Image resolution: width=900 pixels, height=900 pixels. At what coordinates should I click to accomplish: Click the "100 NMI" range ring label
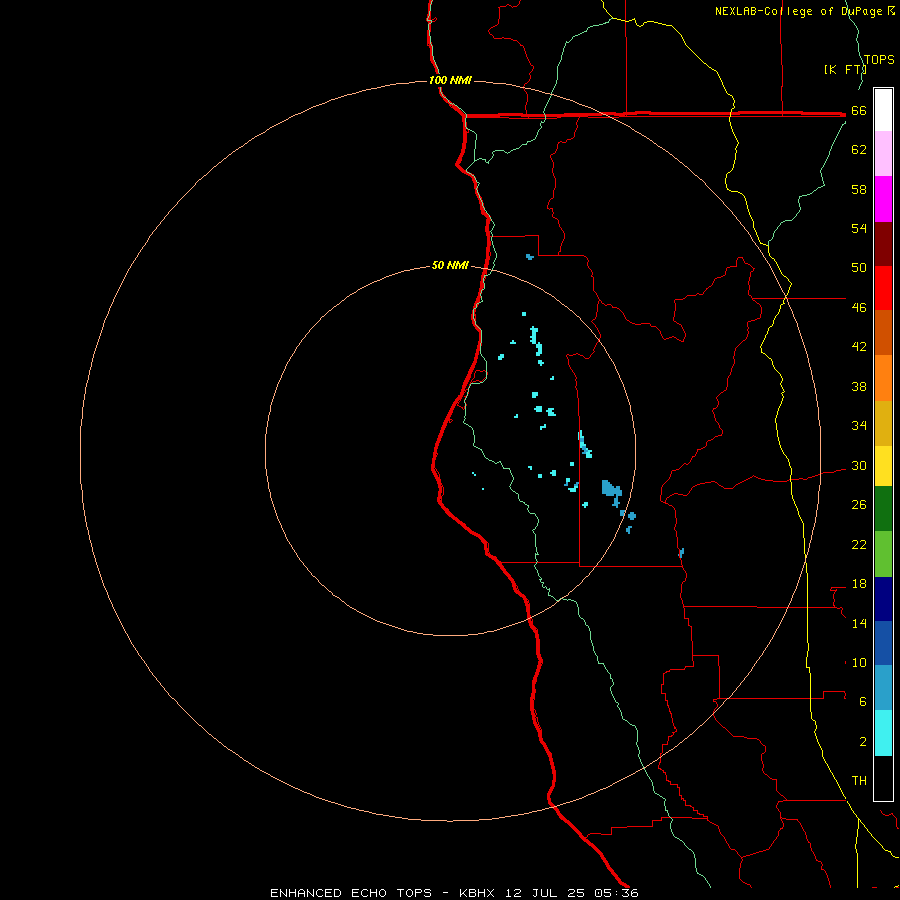coord(450,80)
